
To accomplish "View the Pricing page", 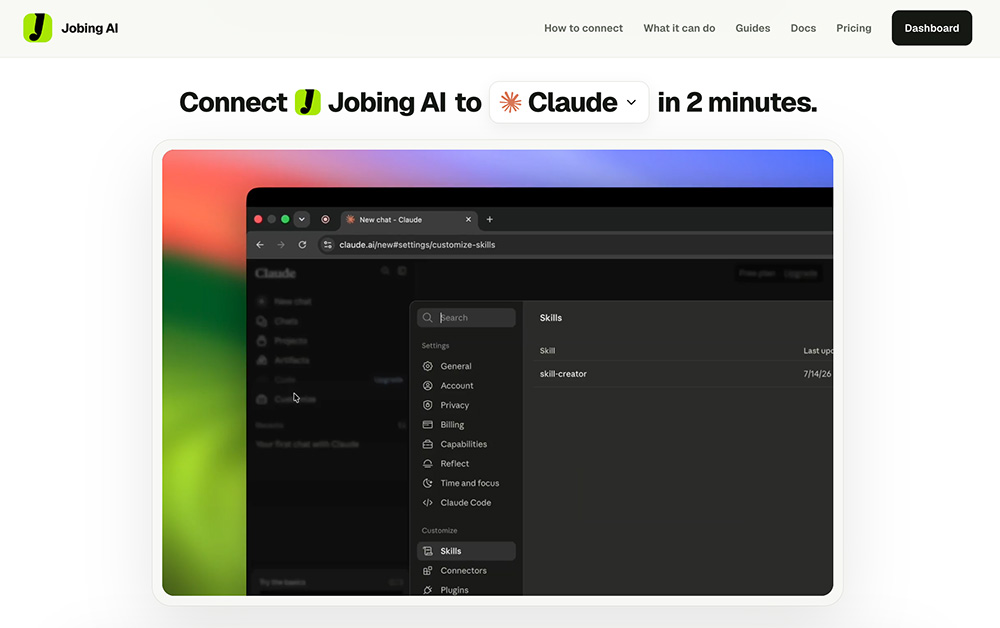I will 853,28.
